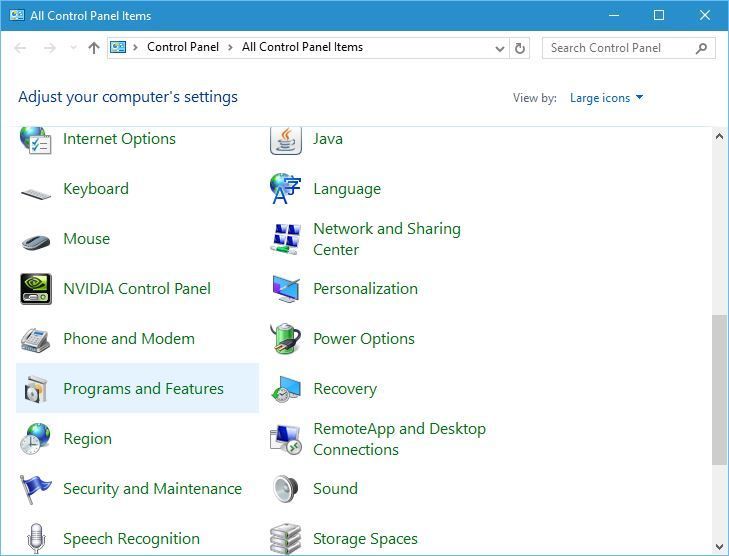
Task: Refresh the Control Panel view
Action: [x=520, y=48]
